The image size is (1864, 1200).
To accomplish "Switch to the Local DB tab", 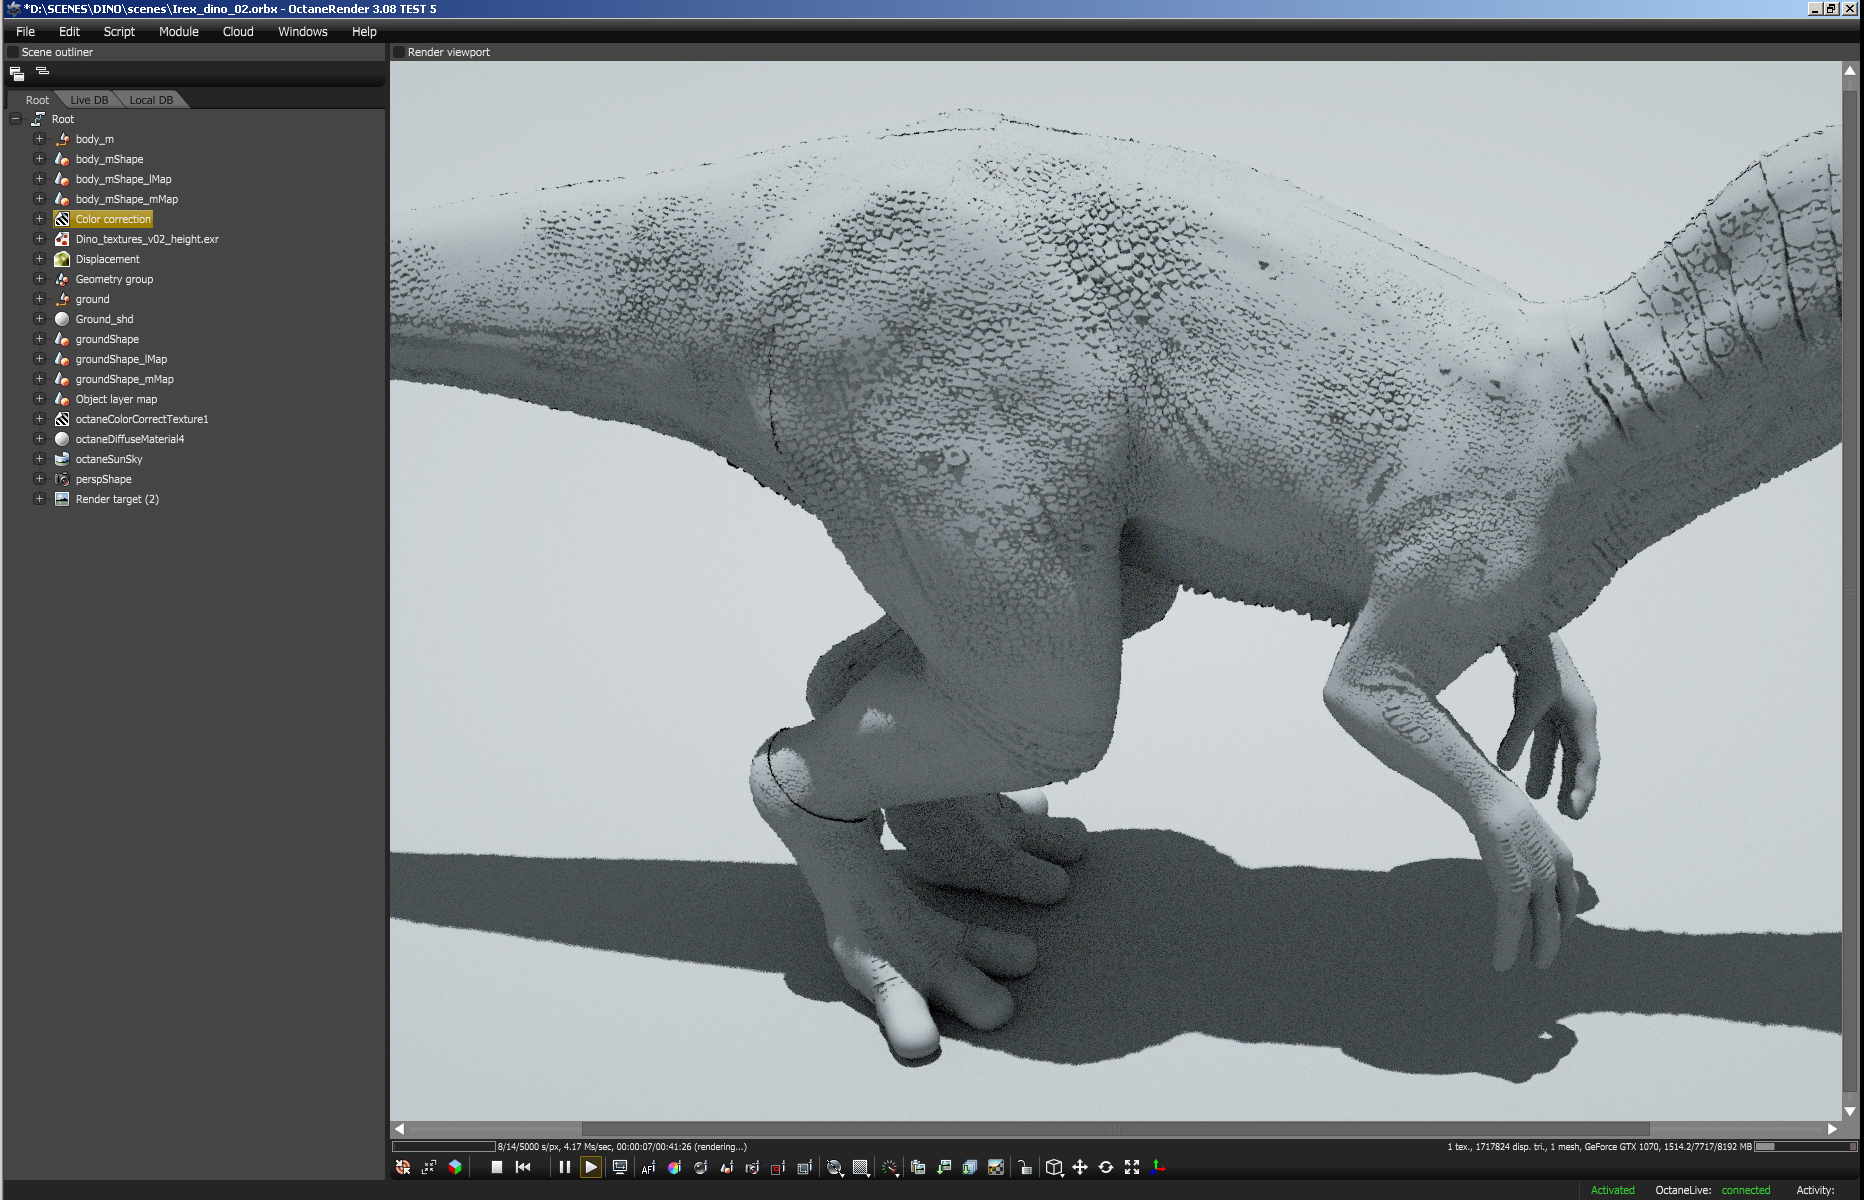I will (151, 100).
